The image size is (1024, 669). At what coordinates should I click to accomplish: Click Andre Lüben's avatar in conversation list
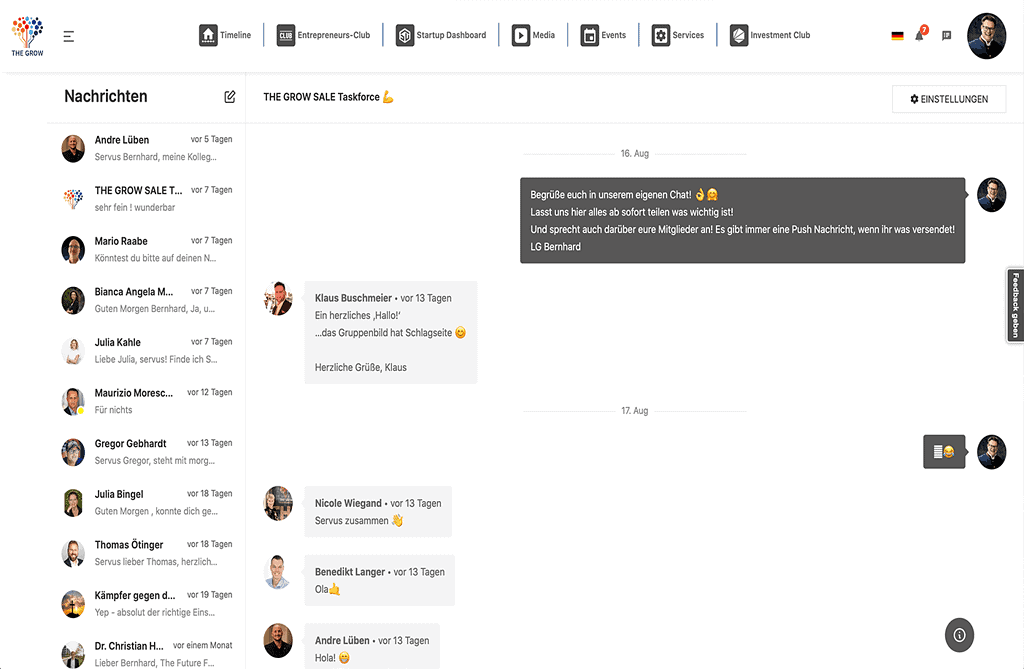pos(73,149)
